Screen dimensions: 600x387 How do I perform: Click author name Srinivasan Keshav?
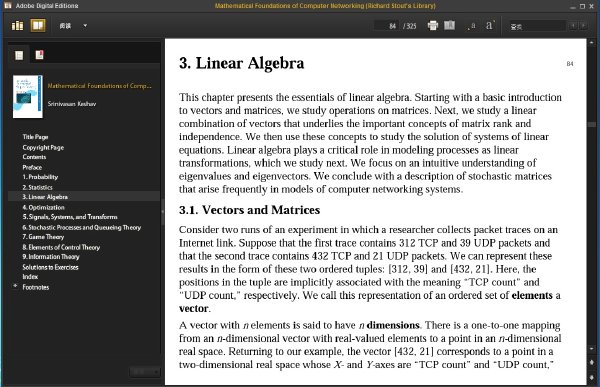pos(72,104)
